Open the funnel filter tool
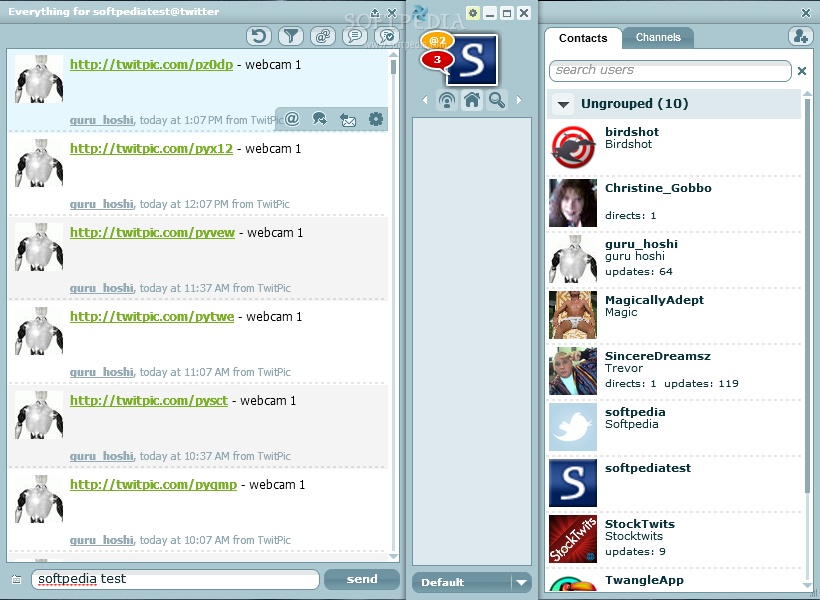Image resolution: width=820 pixels, height=600 pixels. pos(291,36)
